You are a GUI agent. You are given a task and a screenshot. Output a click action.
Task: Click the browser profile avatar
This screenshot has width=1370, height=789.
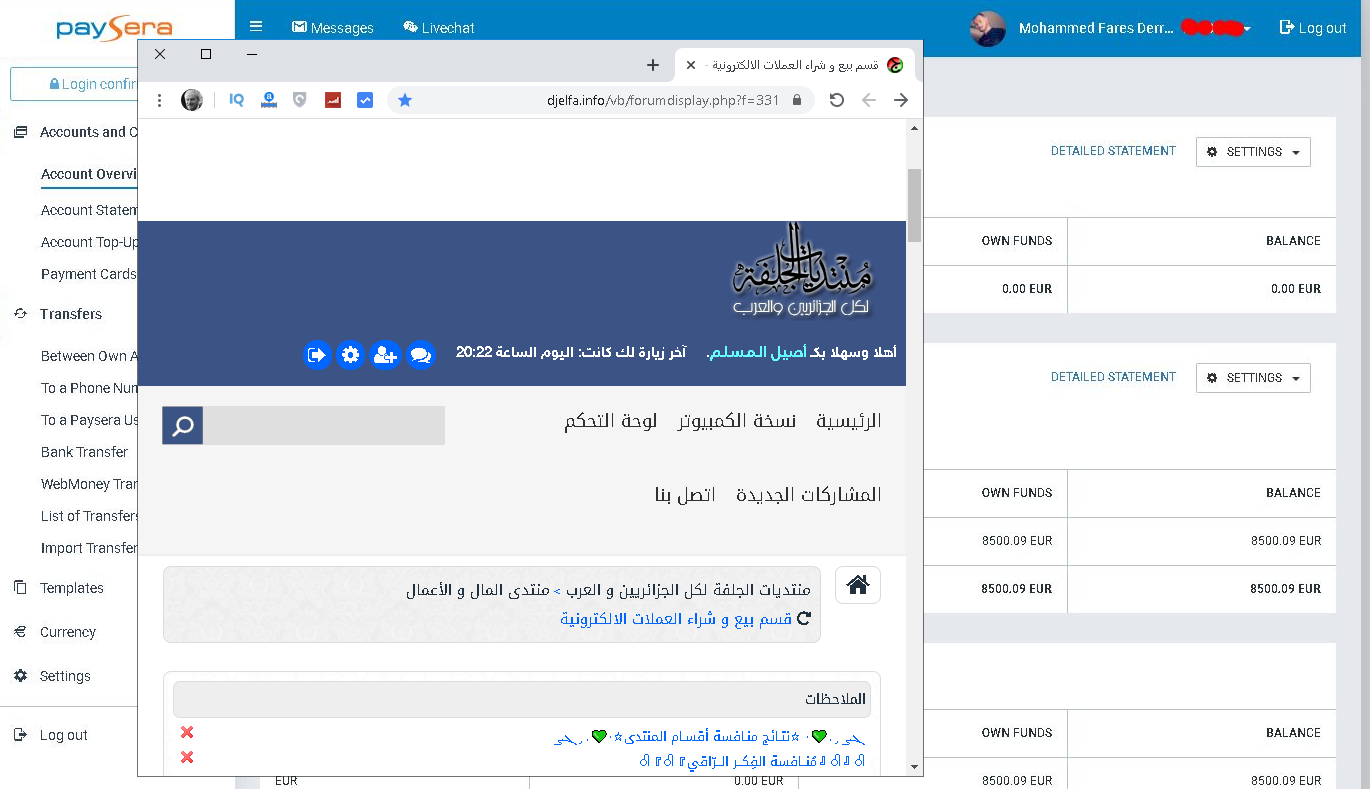(x=192, y=100)
